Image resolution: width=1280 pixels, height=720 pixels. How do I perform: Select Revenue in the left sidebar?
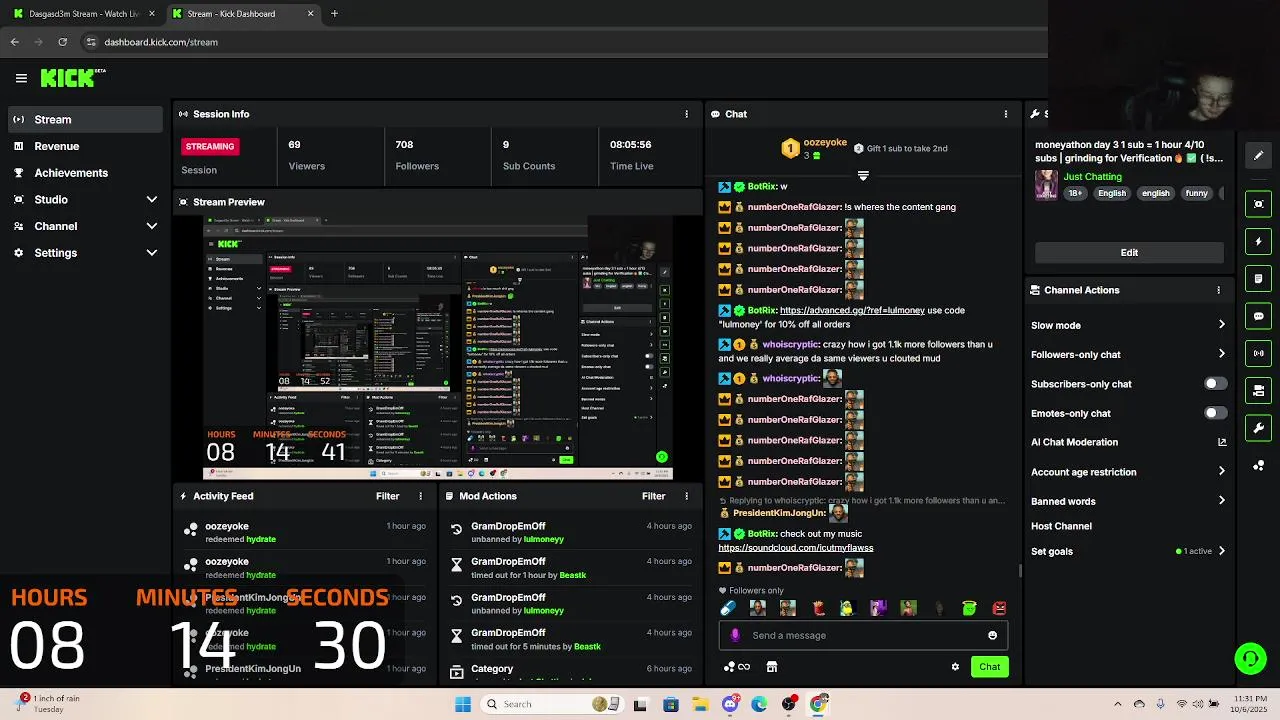[x=84, y=146]
